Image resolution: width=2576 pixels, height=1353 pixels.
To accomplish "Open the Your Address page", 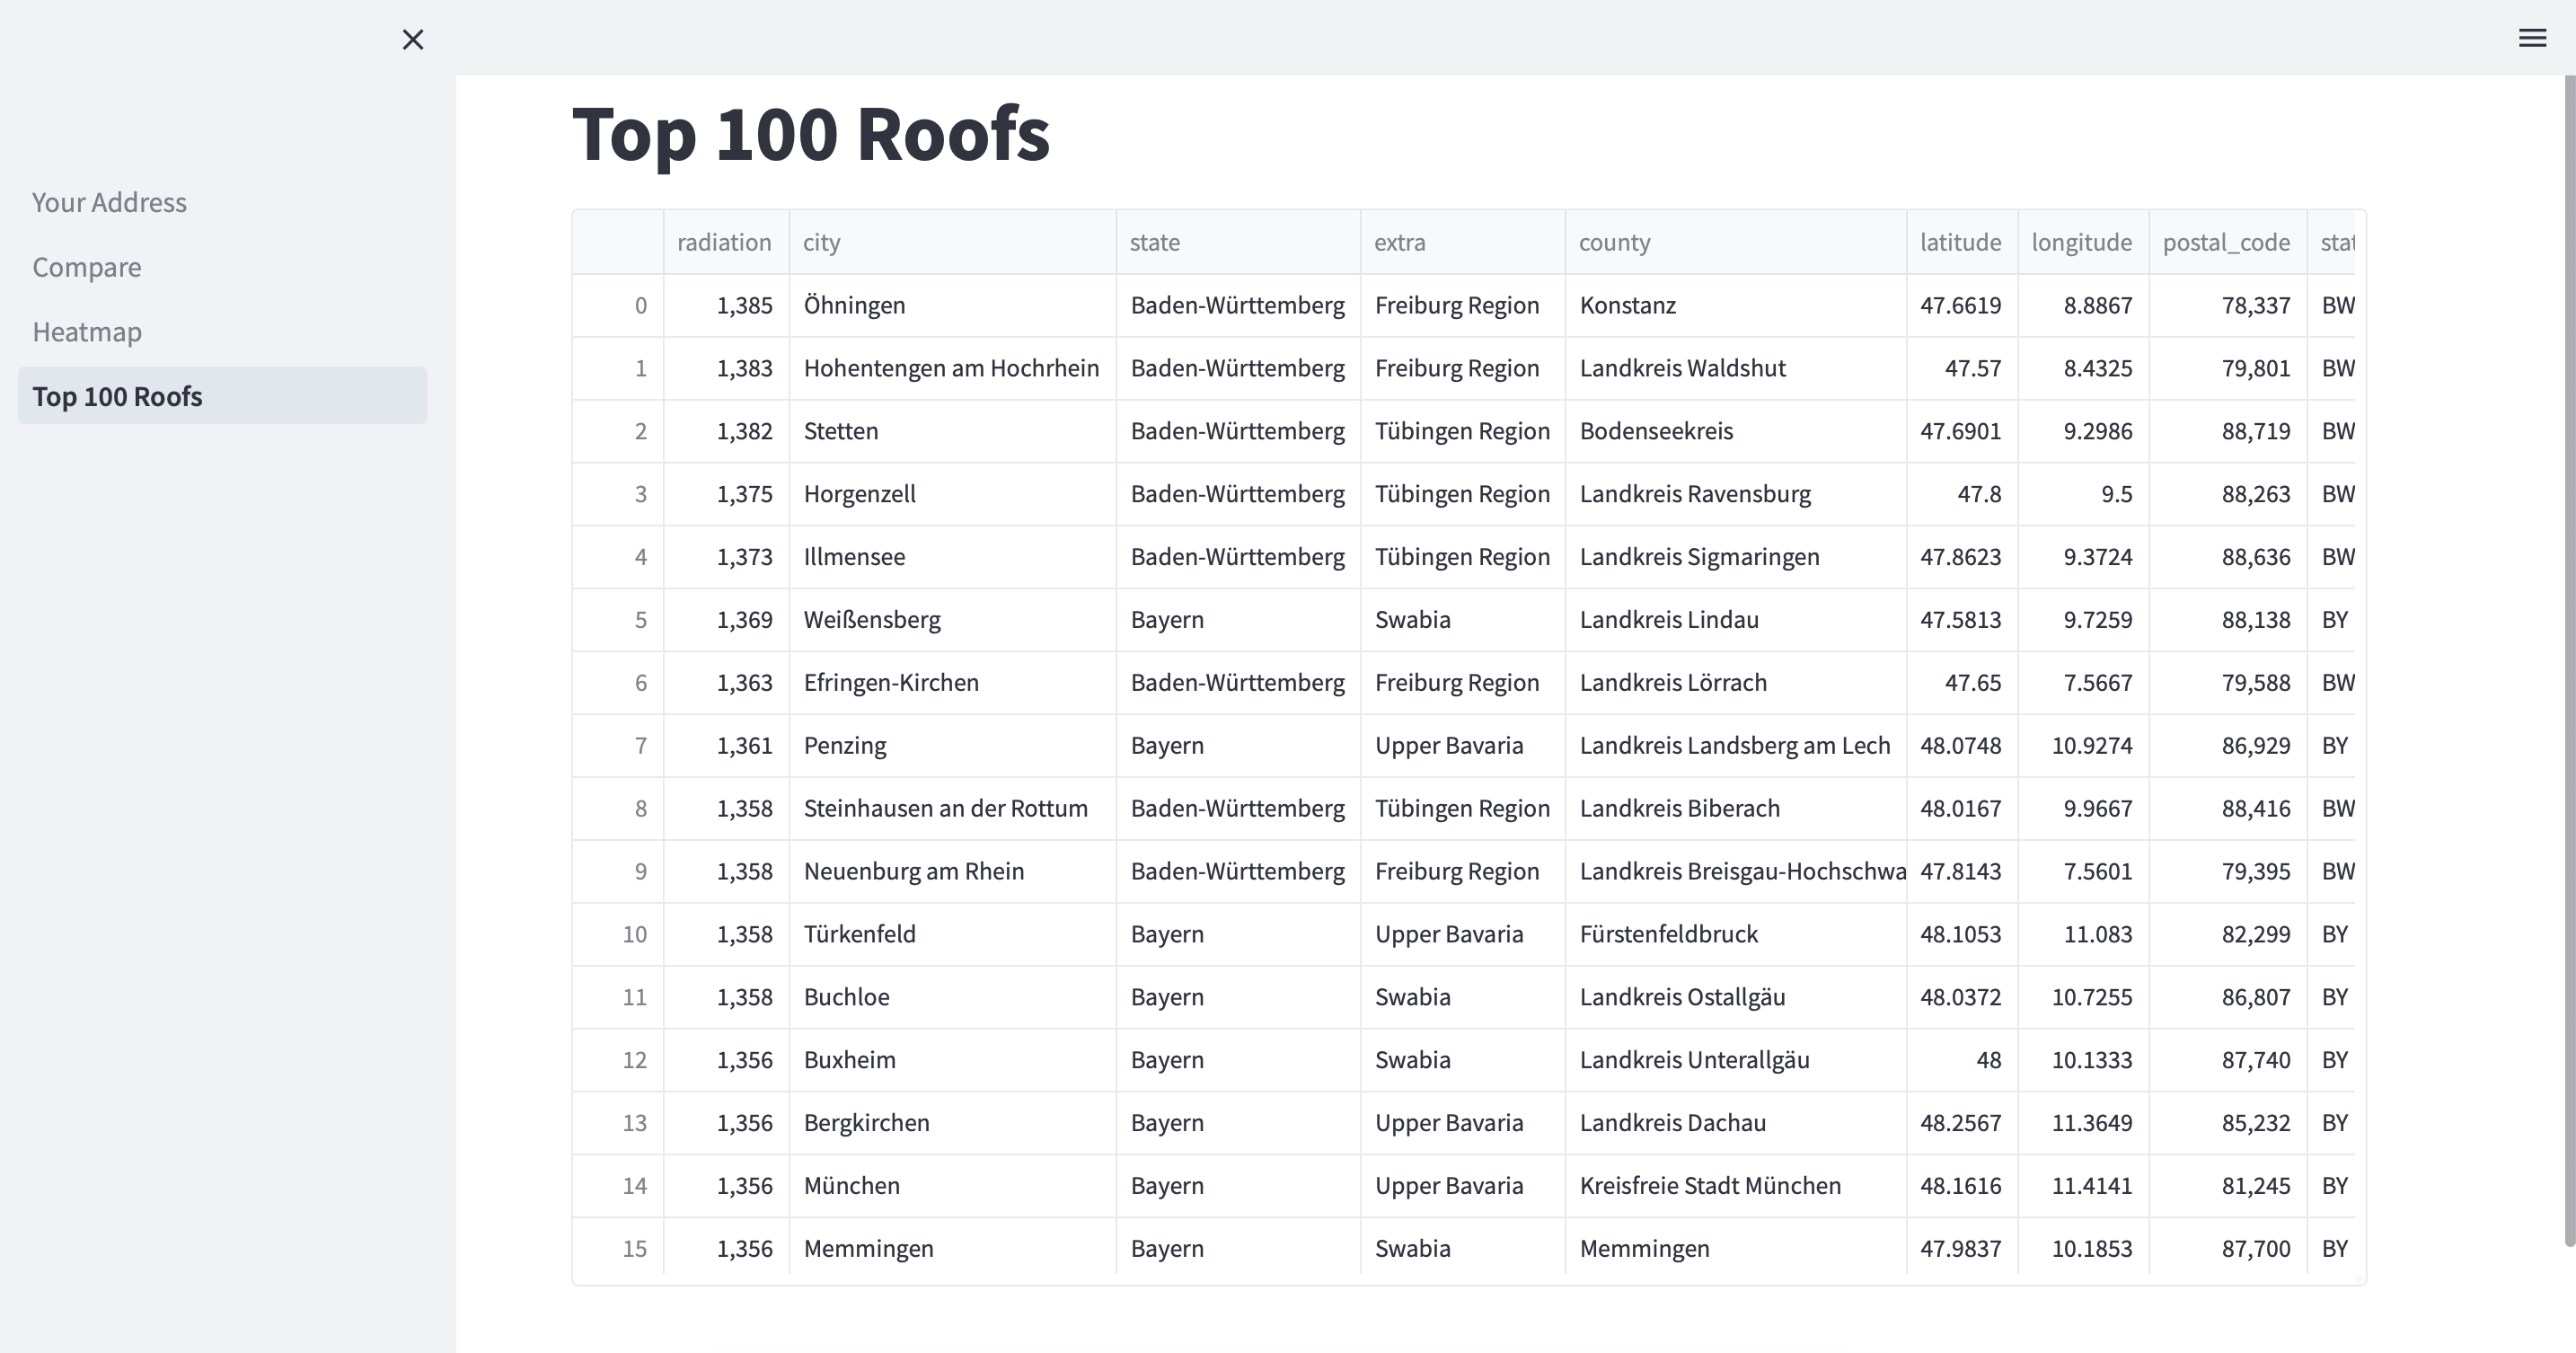I will [109, 202].
